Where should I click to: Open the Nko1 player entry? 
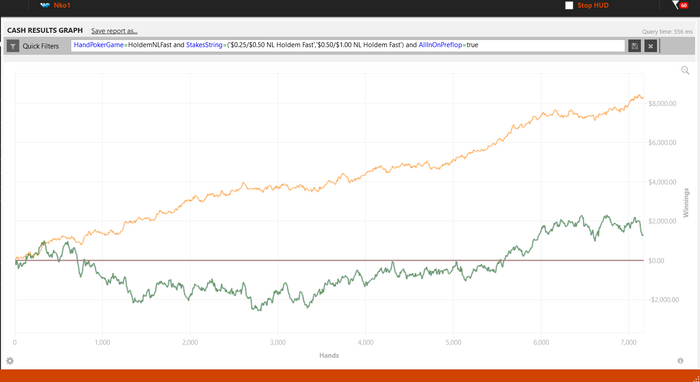[x=55, y=5]
